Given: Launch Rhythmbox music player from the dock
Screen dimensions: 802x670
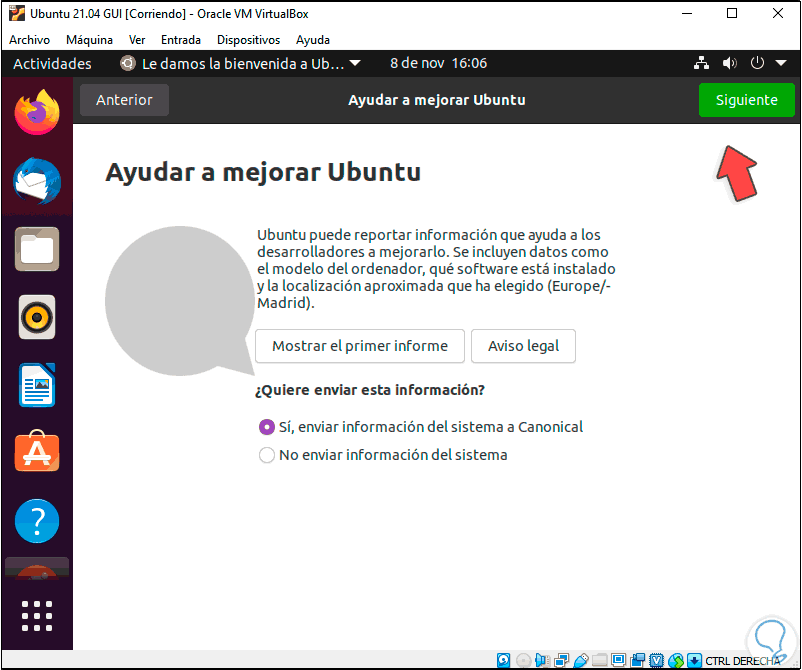Looking at the screenshot, I should pos(37,317).
